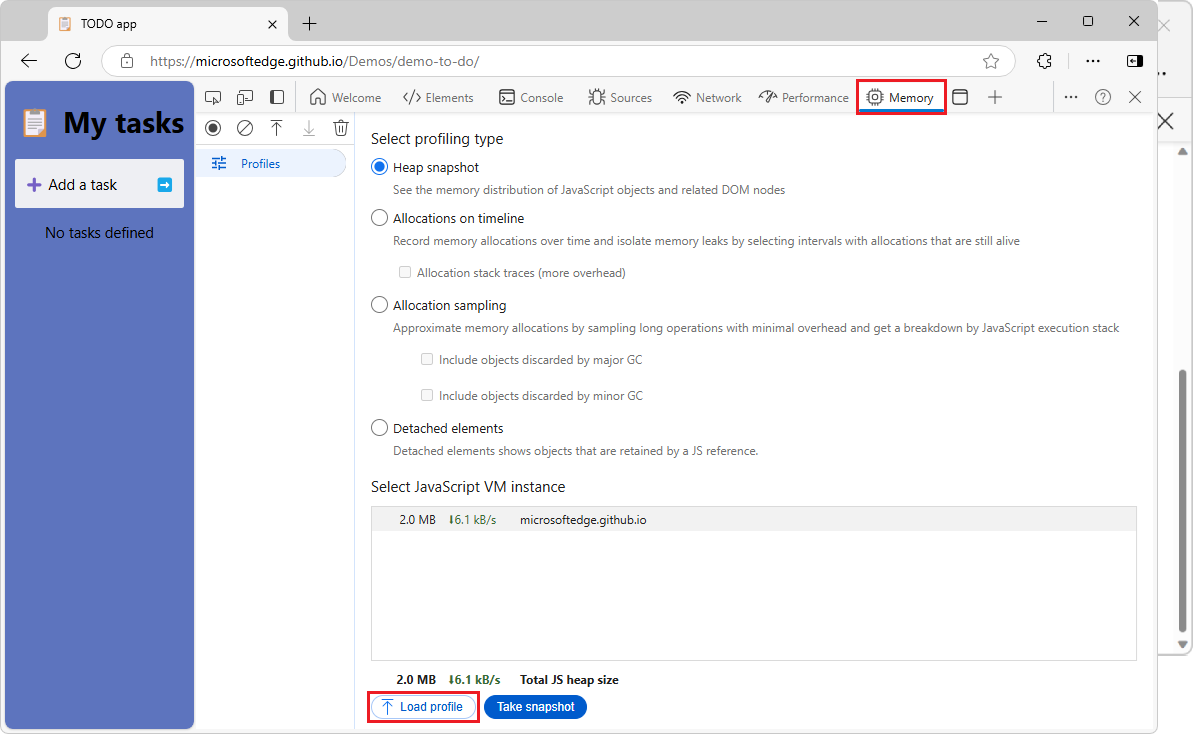The height and width of the screenshot is (734, 1194).
Task: Enable Include objects discarded by major GC
Action: pyautogui.click(x=427, y=358)
